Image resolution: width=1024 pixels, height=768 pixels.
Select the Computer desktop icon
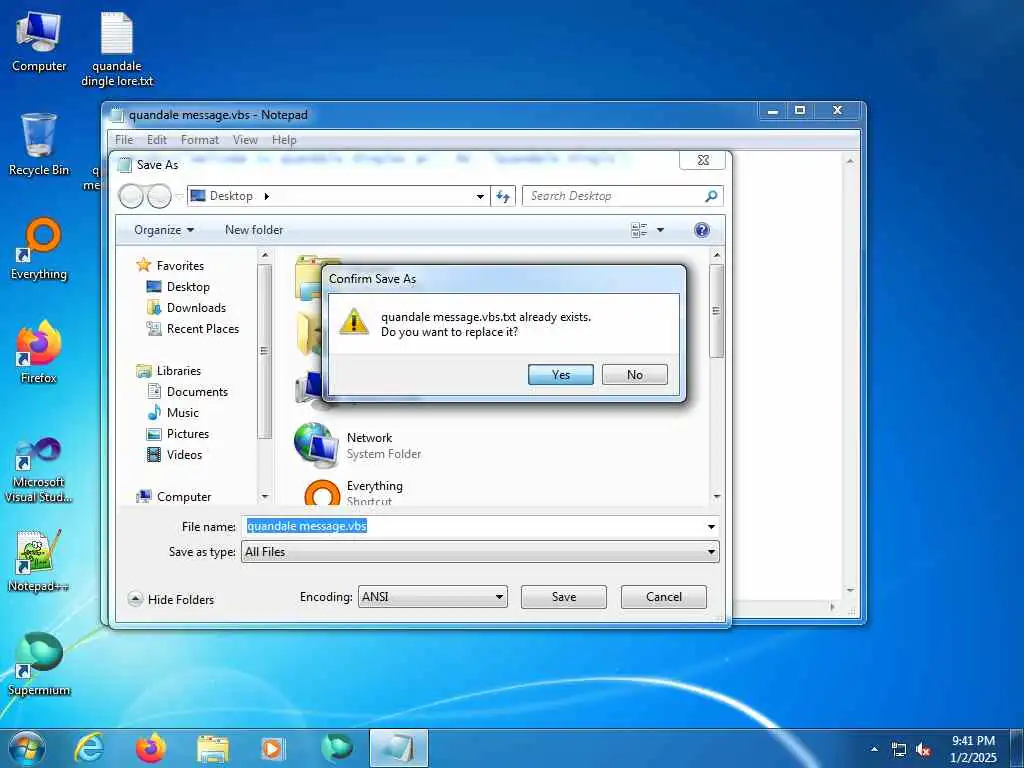click(x=39, y=42)
